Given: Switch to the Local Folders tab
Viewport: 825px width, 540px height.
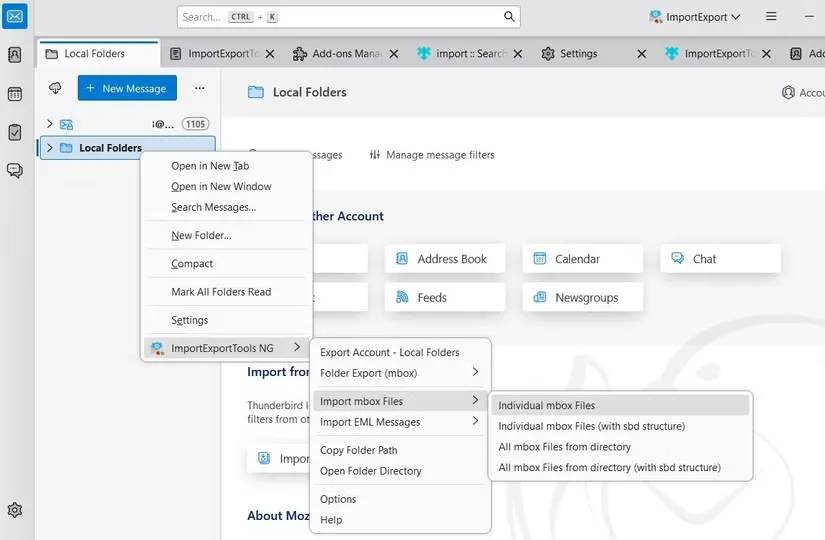Looking at the screenshot, I should [98, 54].
